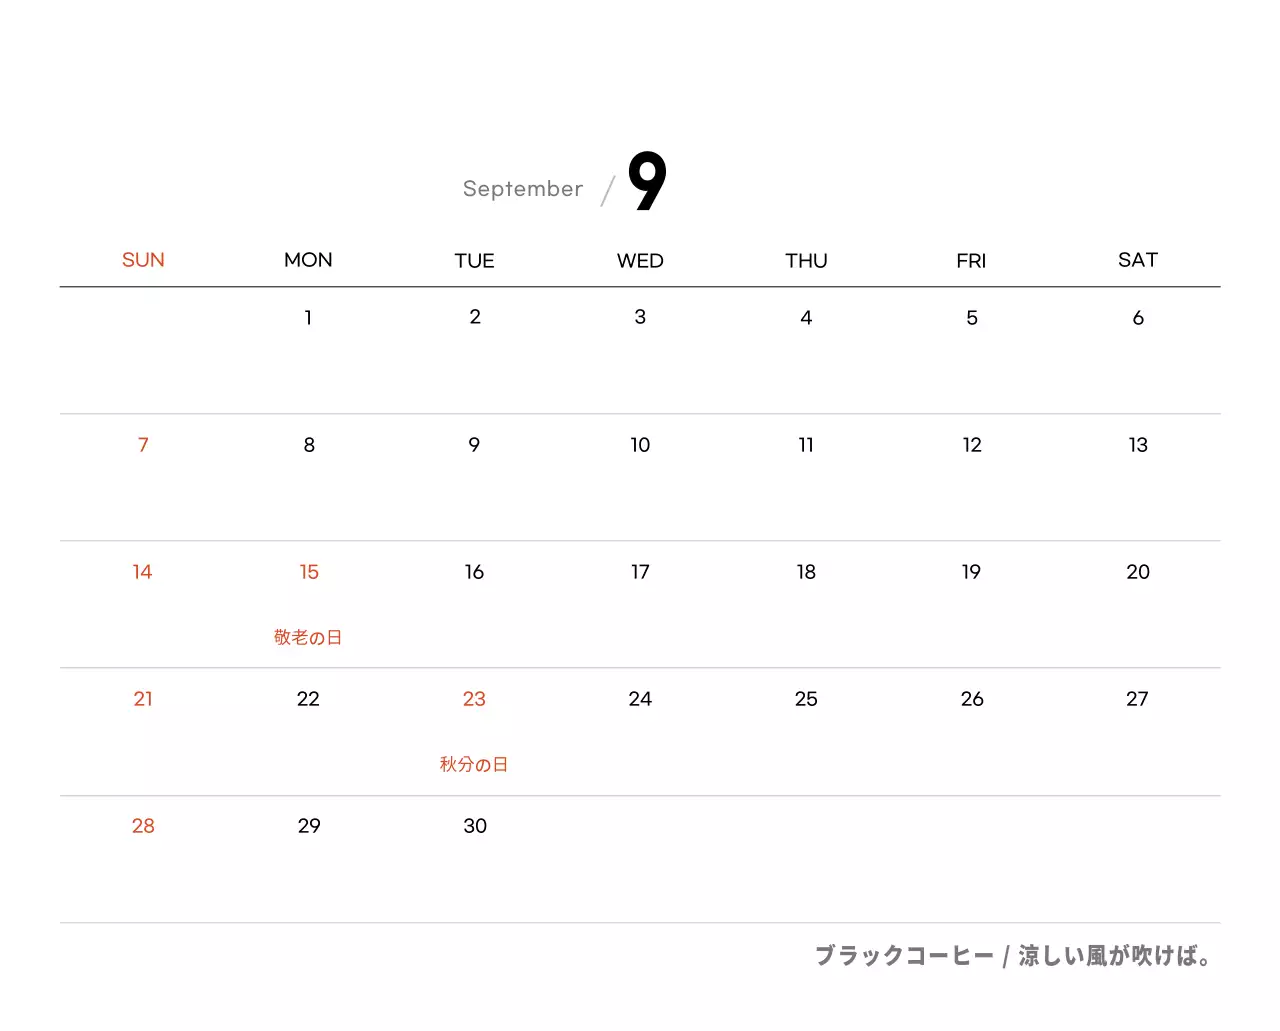The image size is (1280, 1031).
Task: Select the SUN column header
Action: point(143,260)
